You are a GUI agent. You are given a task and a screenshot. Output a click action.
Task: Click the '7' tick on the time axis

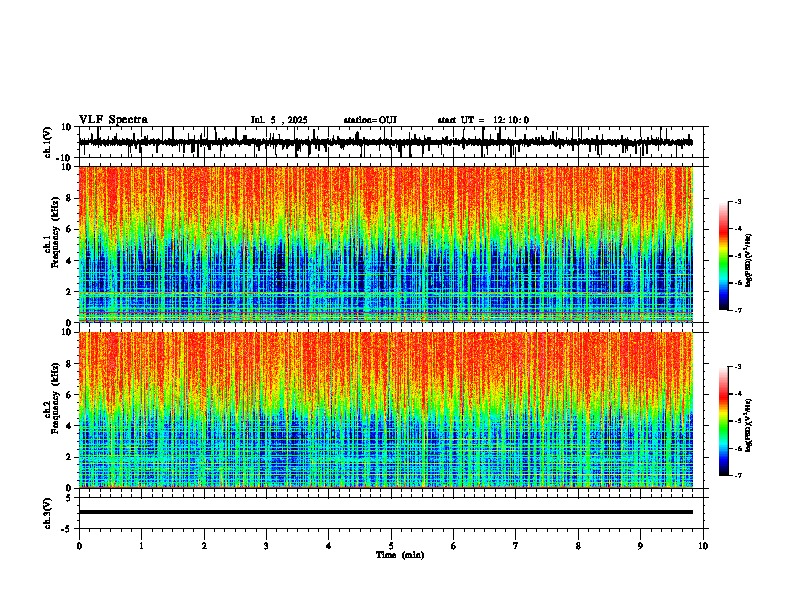click(x=516, y=546)
